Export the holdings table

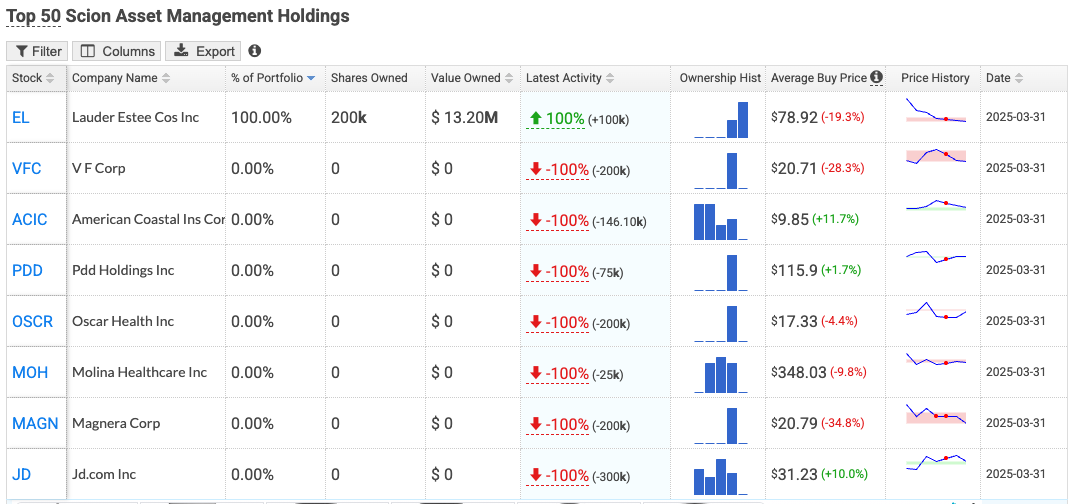tap(204, 51)
